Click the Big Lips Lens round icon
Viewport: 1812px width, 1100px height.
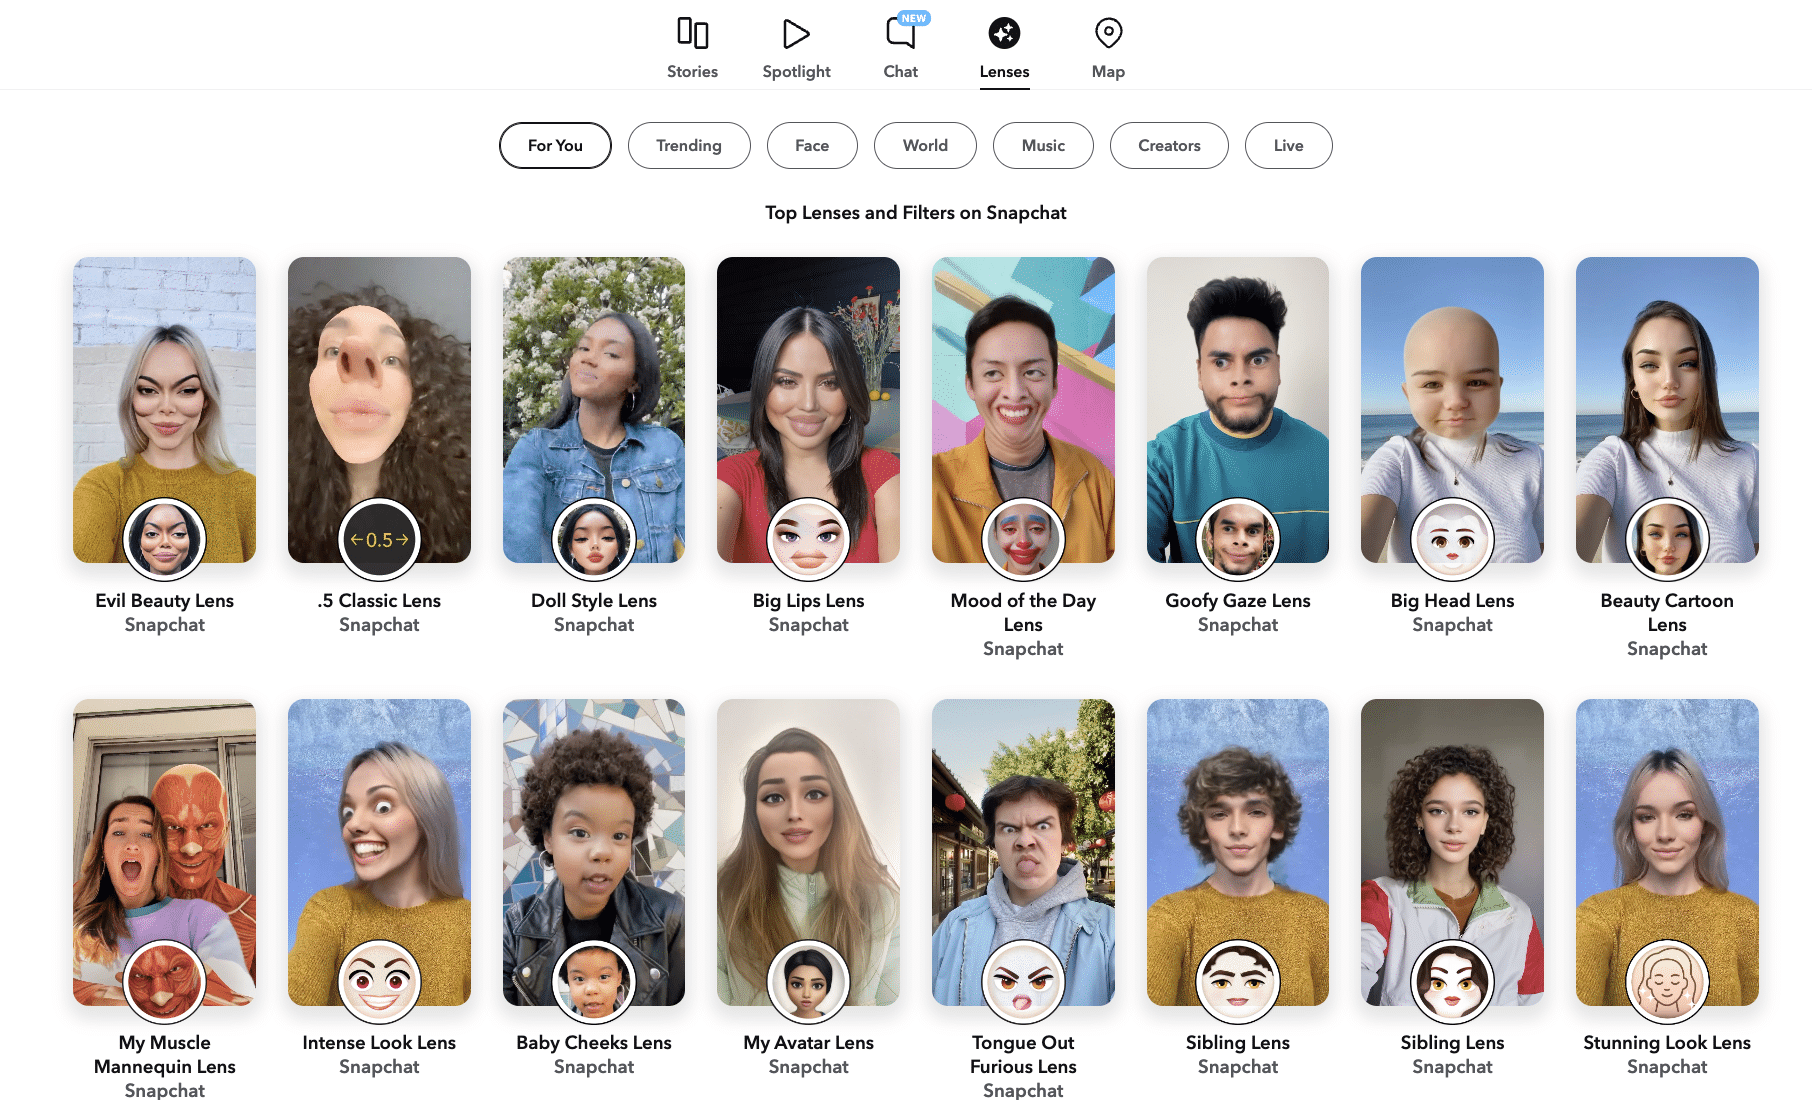pos(808,540)
